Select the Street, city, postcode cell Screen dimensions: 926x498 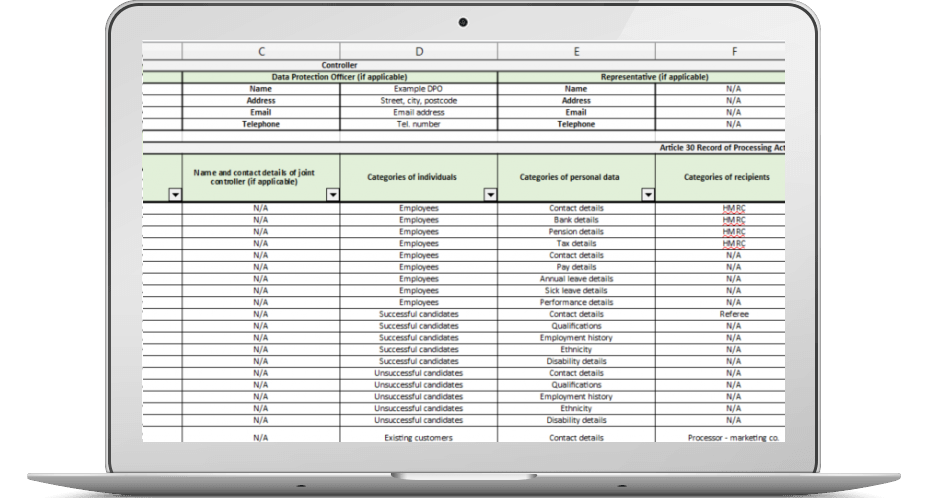point(419,100)
